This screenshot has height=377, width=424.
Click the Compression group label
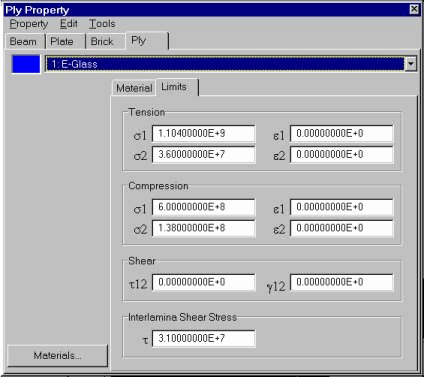pos(158,186)
